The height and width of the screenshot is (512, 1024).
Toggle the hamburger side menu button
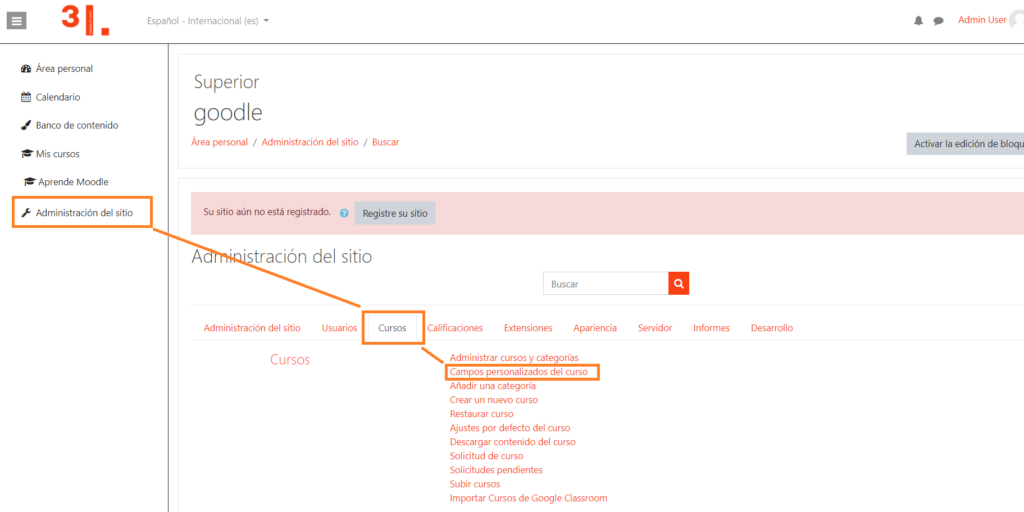17,20
